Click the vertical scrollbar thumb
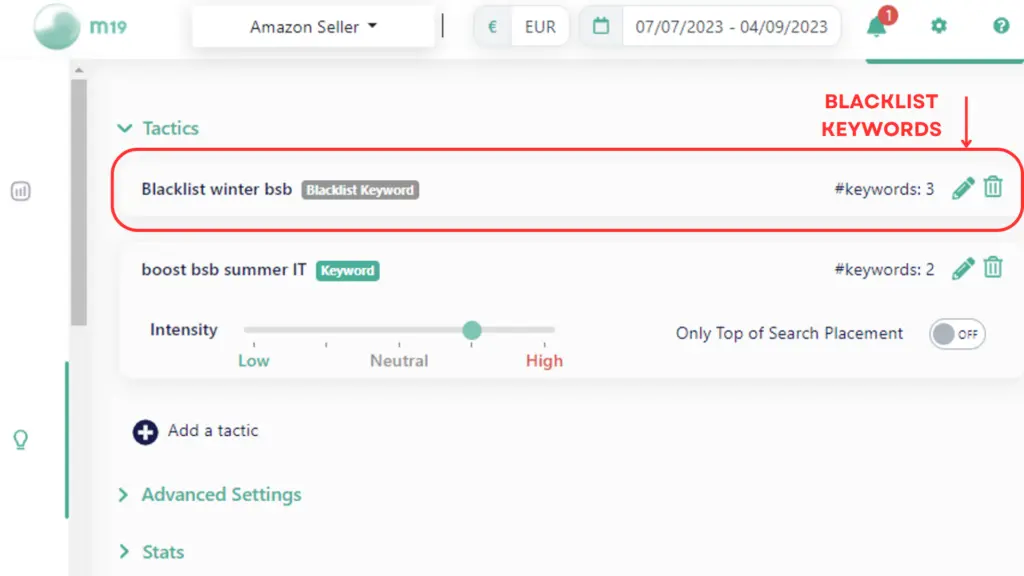This screenshot has width=1024, height=576. click(x=79, y=200)
